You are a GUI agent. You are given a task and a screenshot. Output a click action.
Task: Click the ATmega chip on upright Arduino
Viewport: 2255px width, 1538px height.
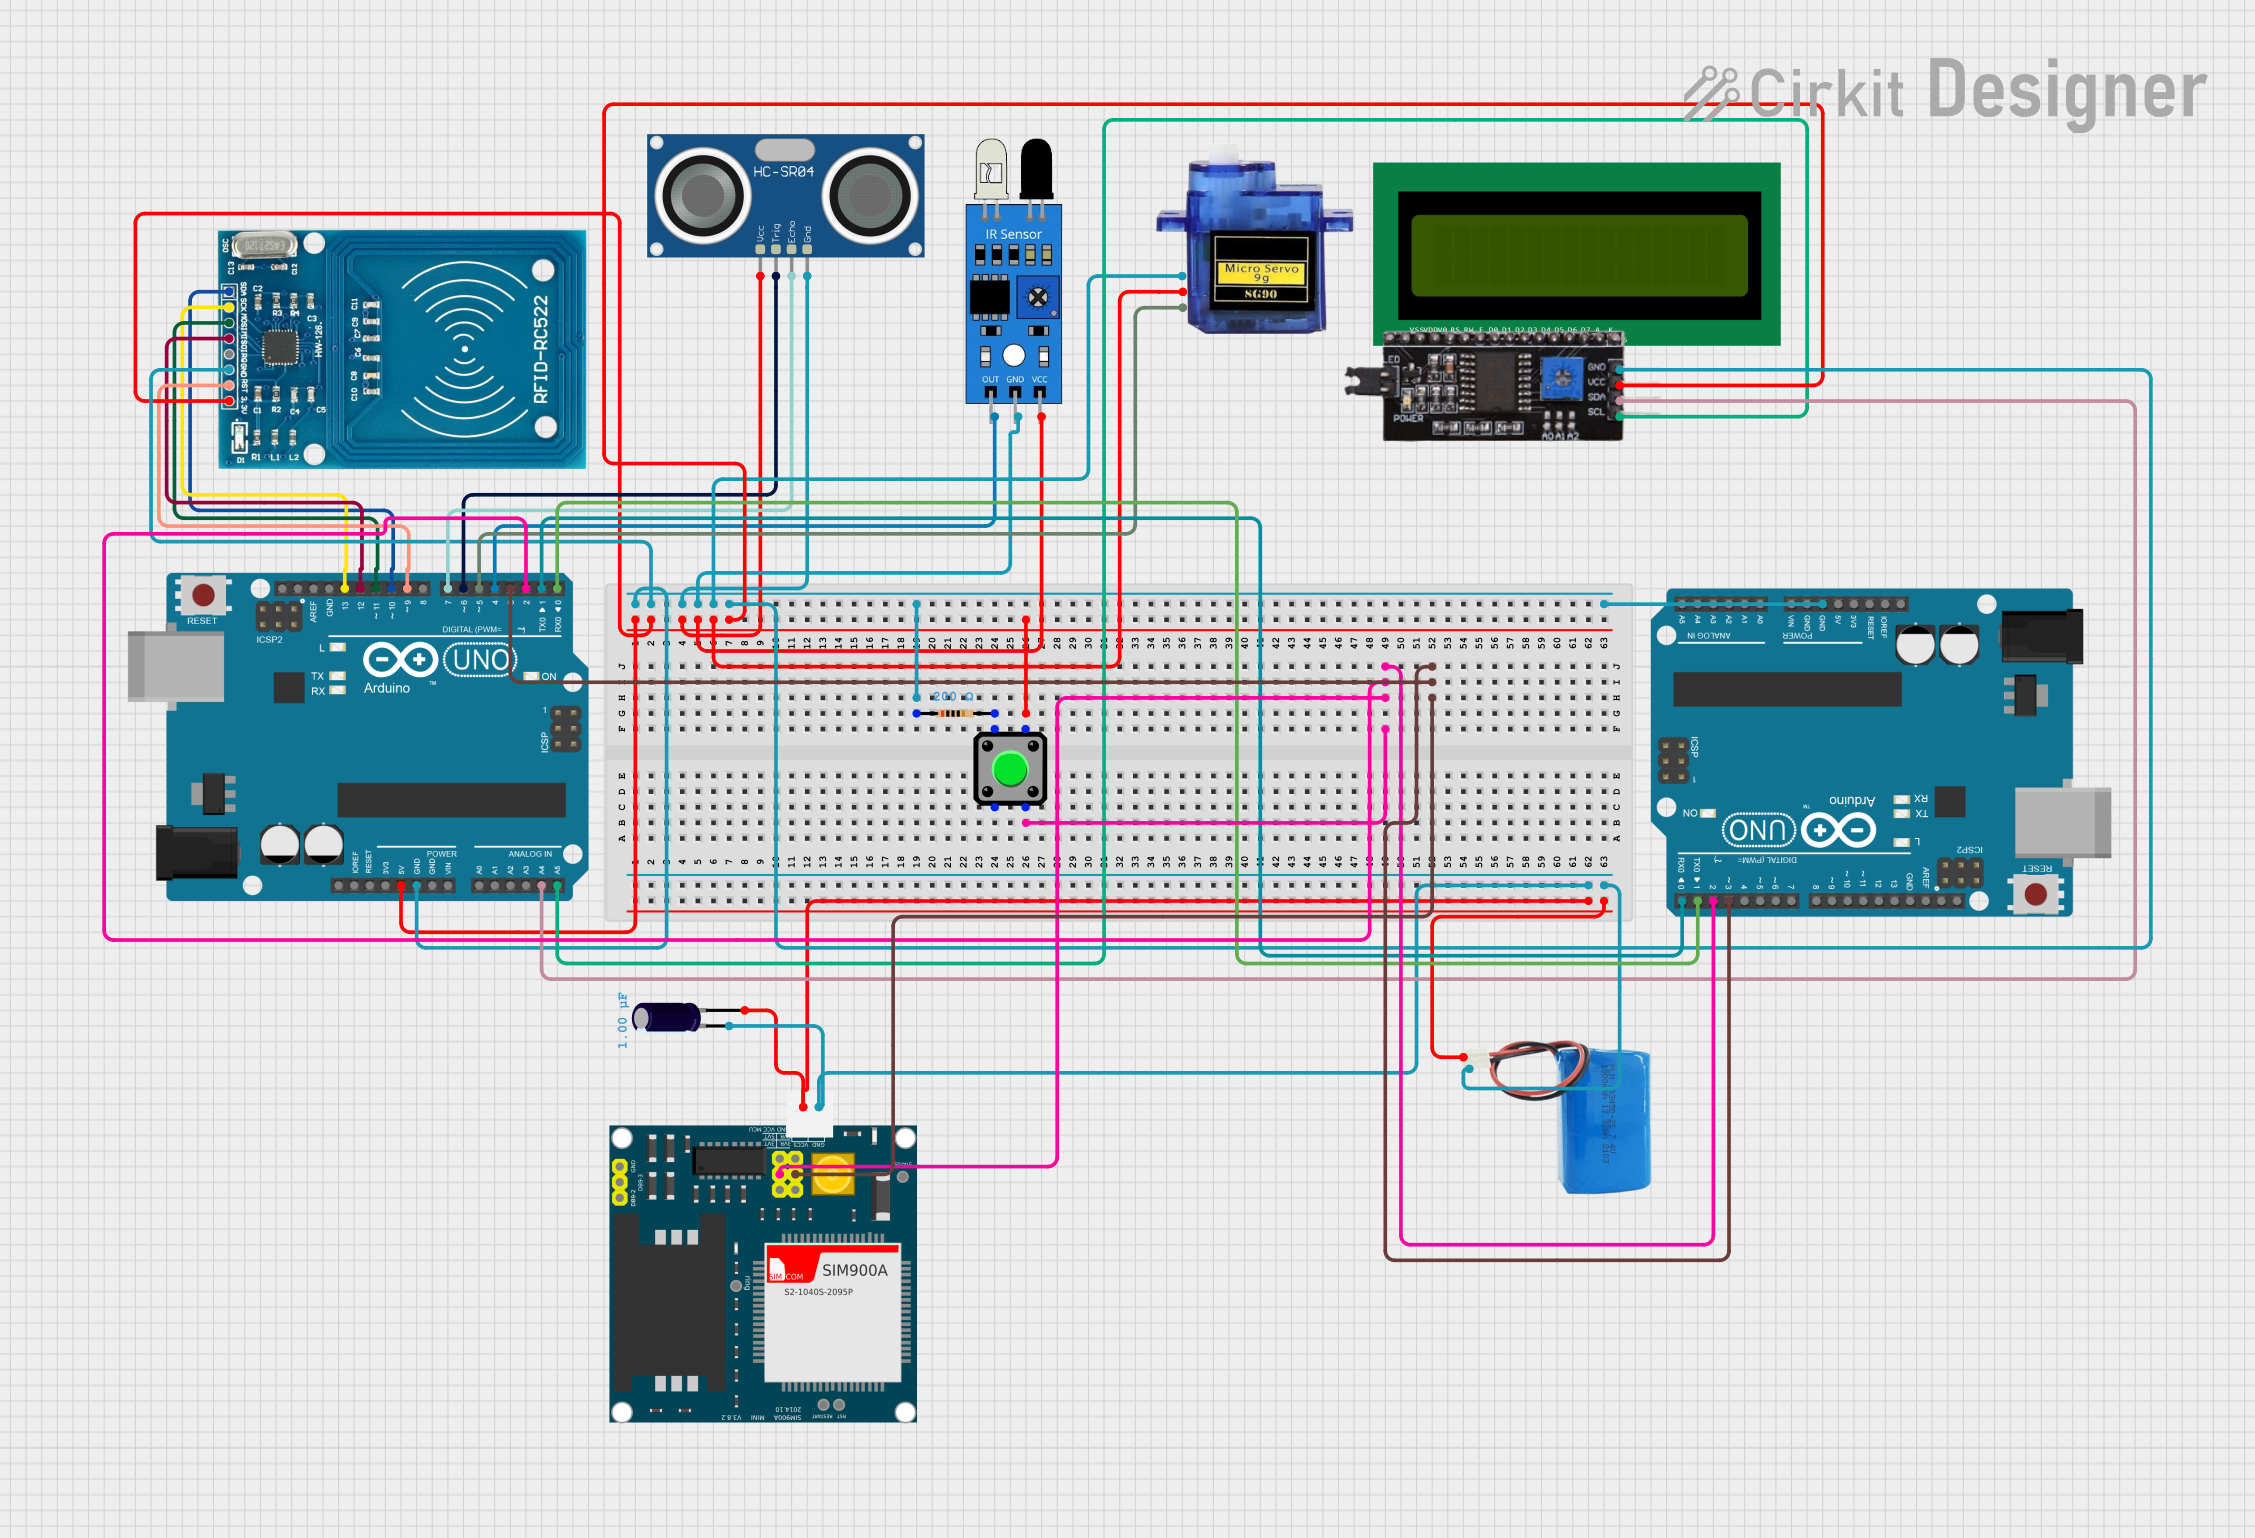451,800
